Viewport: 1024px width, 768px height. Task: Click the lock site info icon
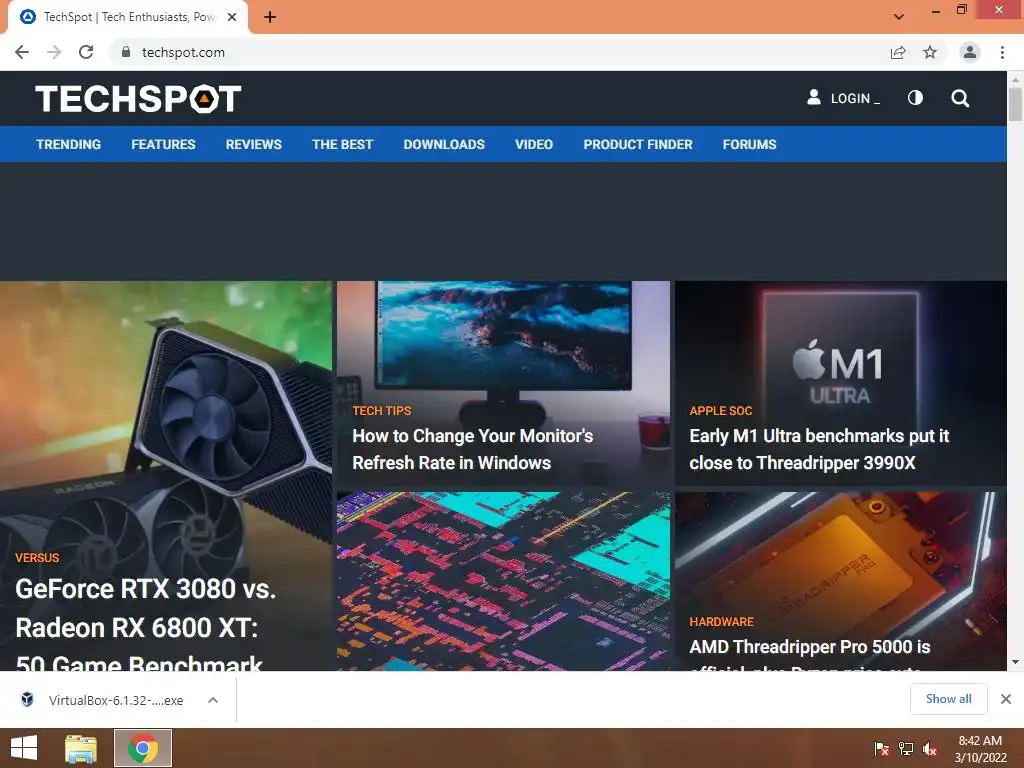126,52
